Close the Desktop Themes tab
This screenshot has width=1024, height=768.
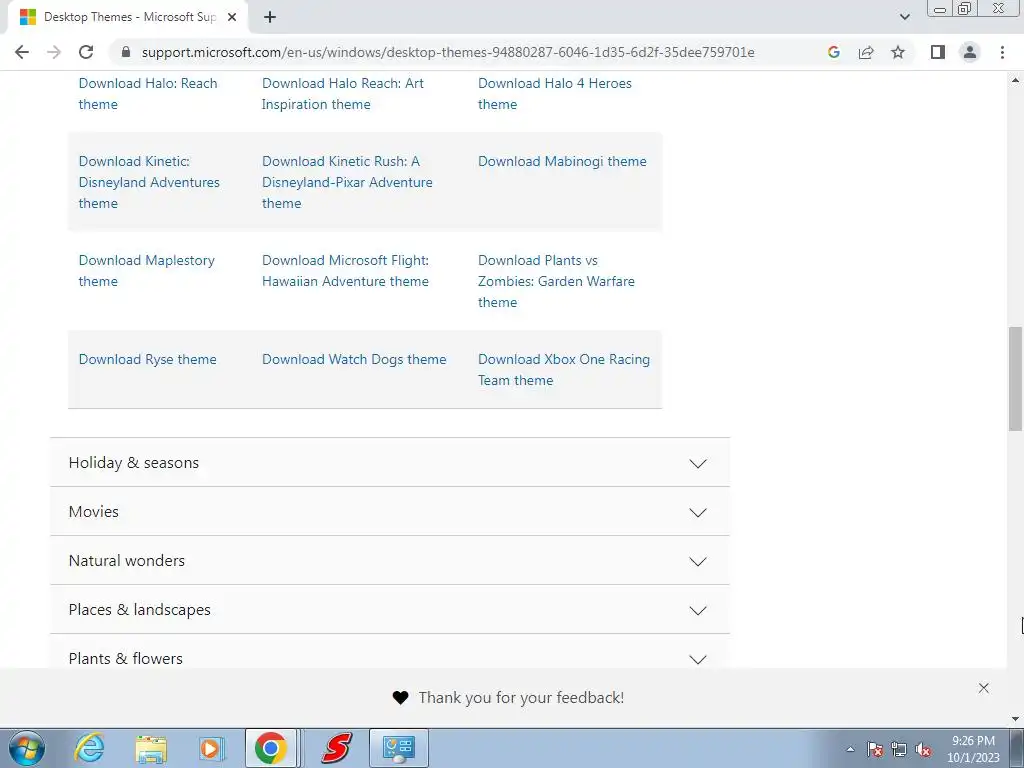coord(232,17)
